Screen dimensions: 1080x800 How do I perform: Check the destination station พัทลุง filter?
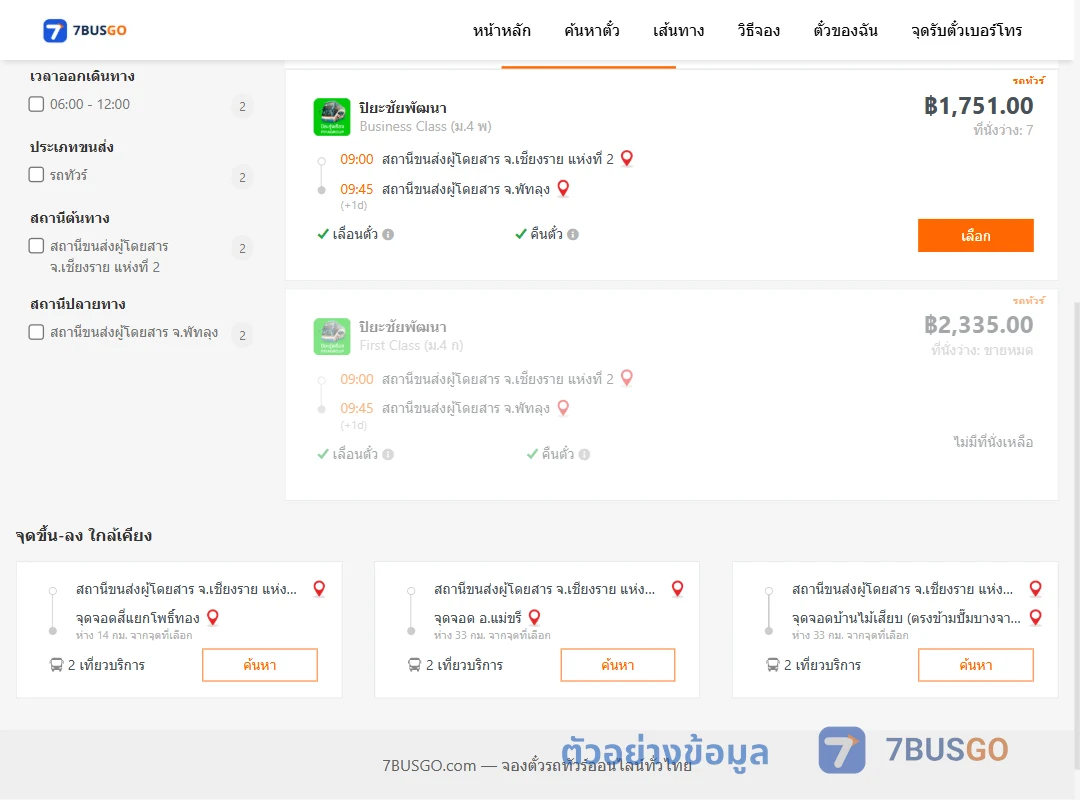click(x=37, y=331)
